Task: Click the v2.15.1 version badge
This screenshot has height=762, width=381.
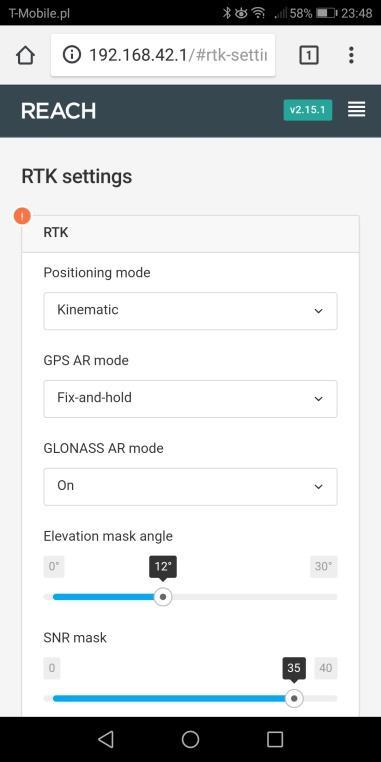Action: click(x=308, y=110)
